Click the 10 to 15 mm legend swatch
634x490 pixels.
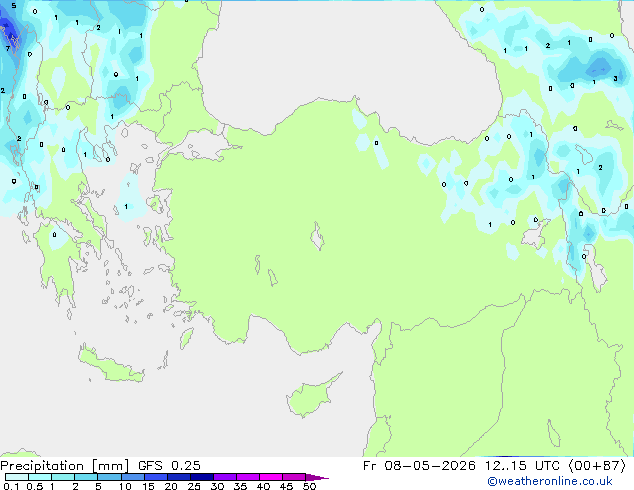click(x=133, y=477)
